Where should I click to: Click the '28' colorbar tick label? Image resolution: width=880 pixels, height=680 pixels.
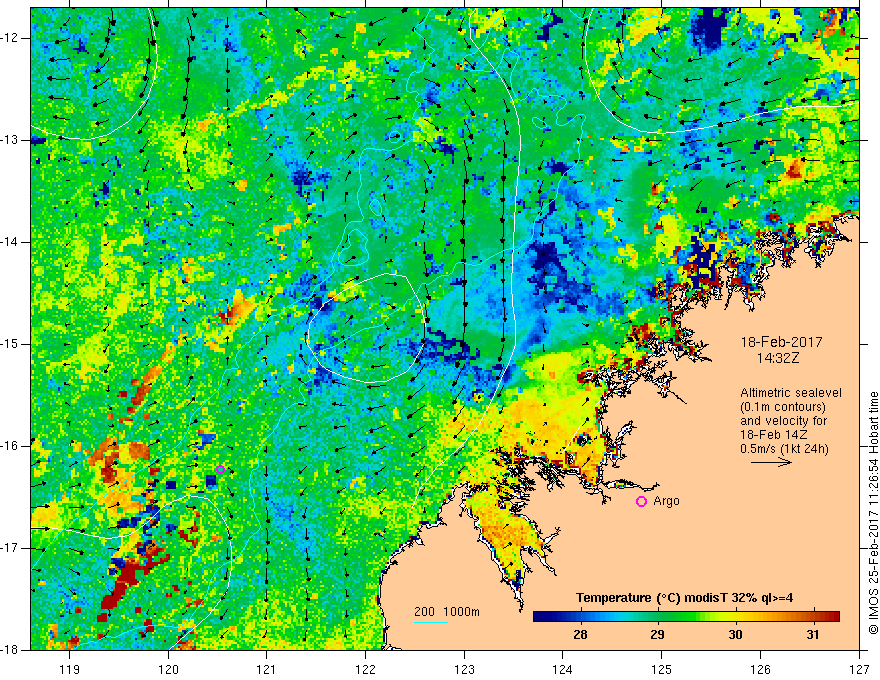pyautogui.click(x=580, y=635)
